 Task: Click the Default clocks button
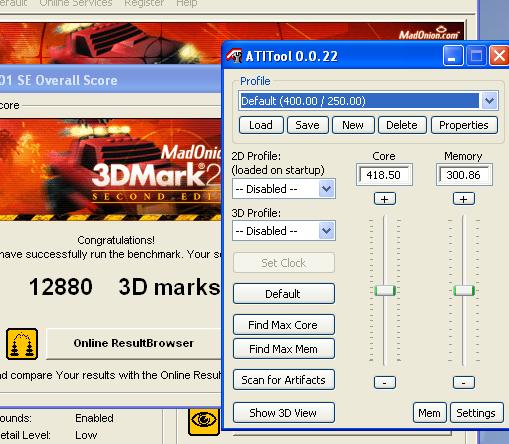tap(283, 294)
